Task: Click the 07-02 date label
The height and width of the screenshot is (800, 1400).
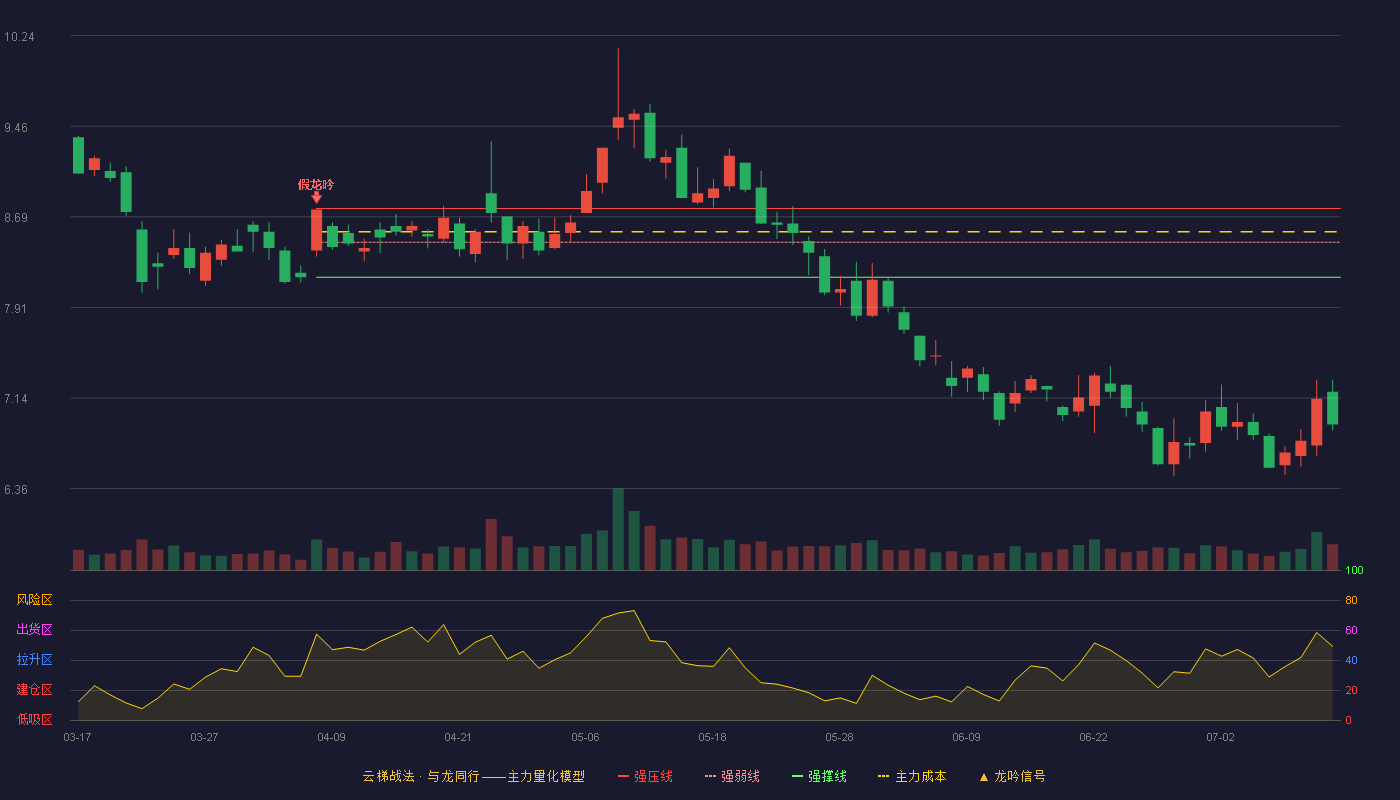Action: click(1220, 737)
